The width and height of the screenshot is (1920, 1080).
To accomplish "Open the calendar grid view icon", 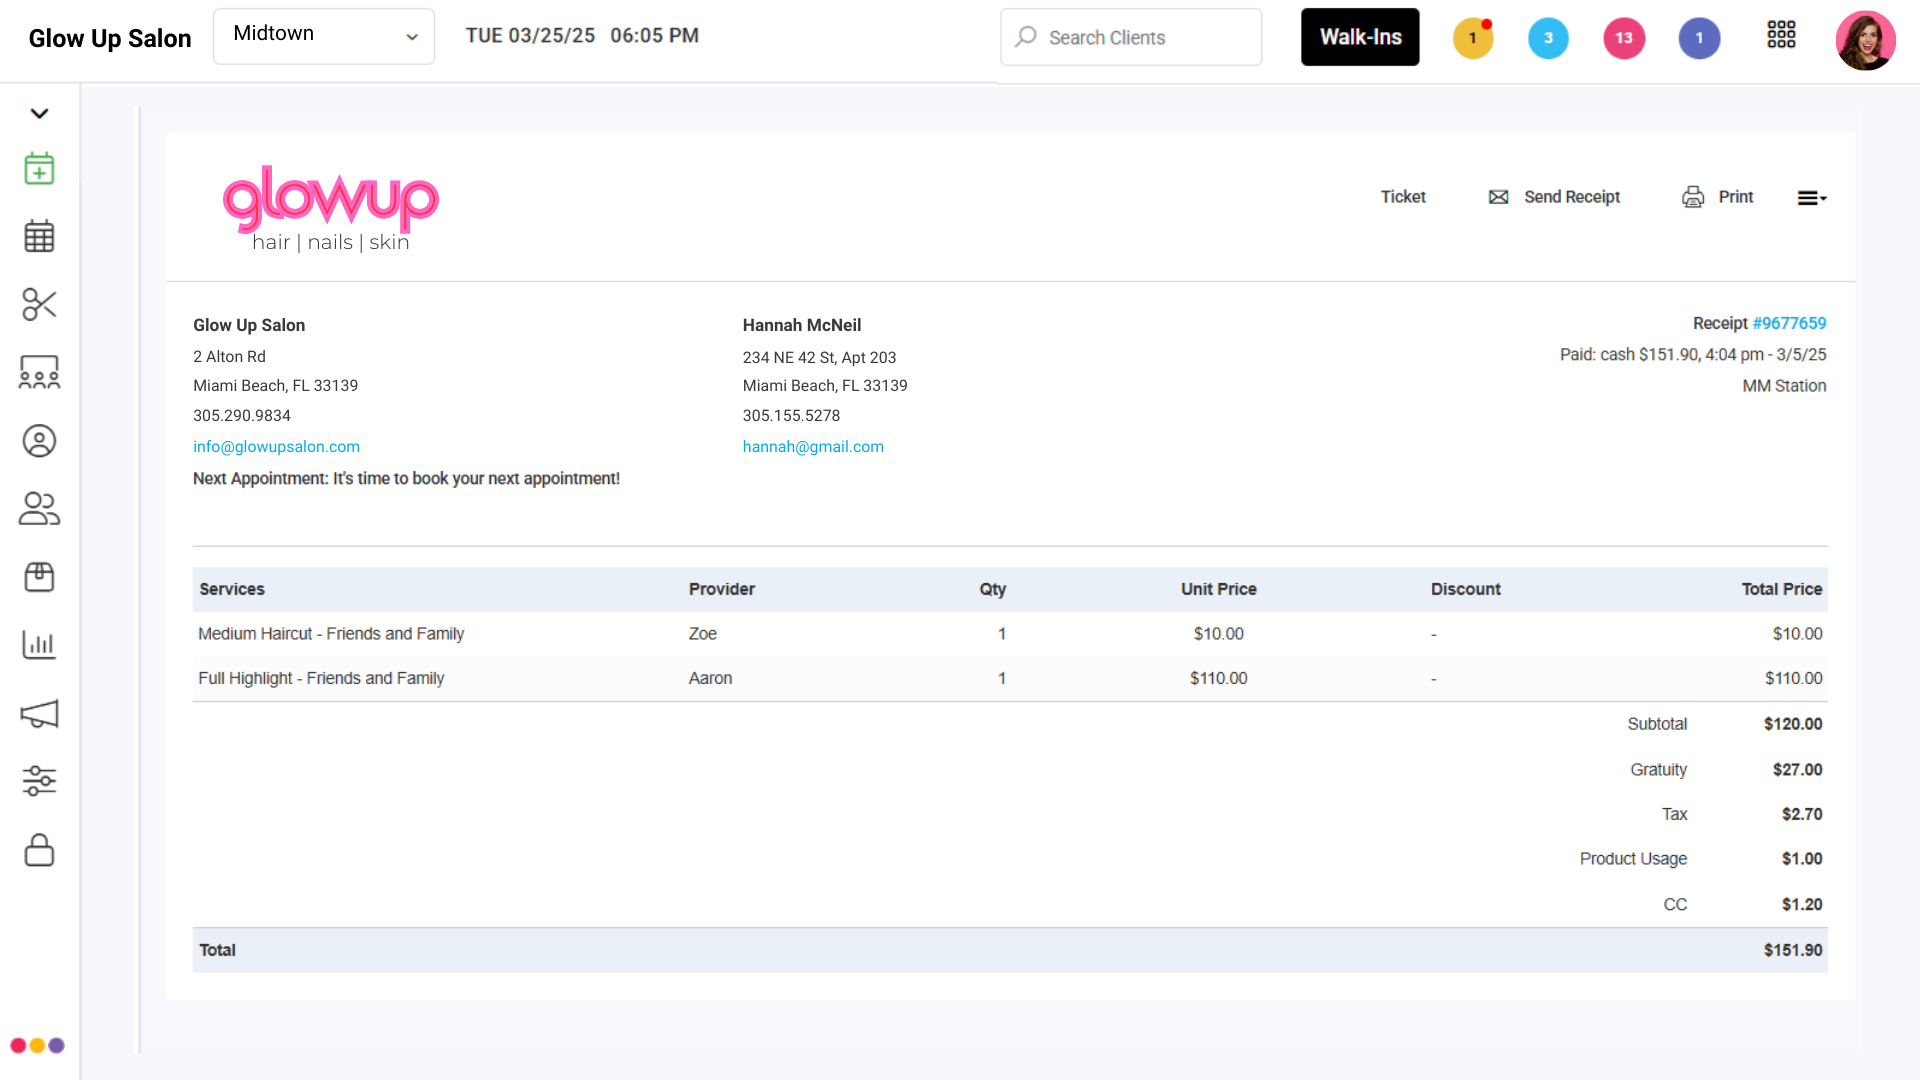I will (x=39, y=236).
